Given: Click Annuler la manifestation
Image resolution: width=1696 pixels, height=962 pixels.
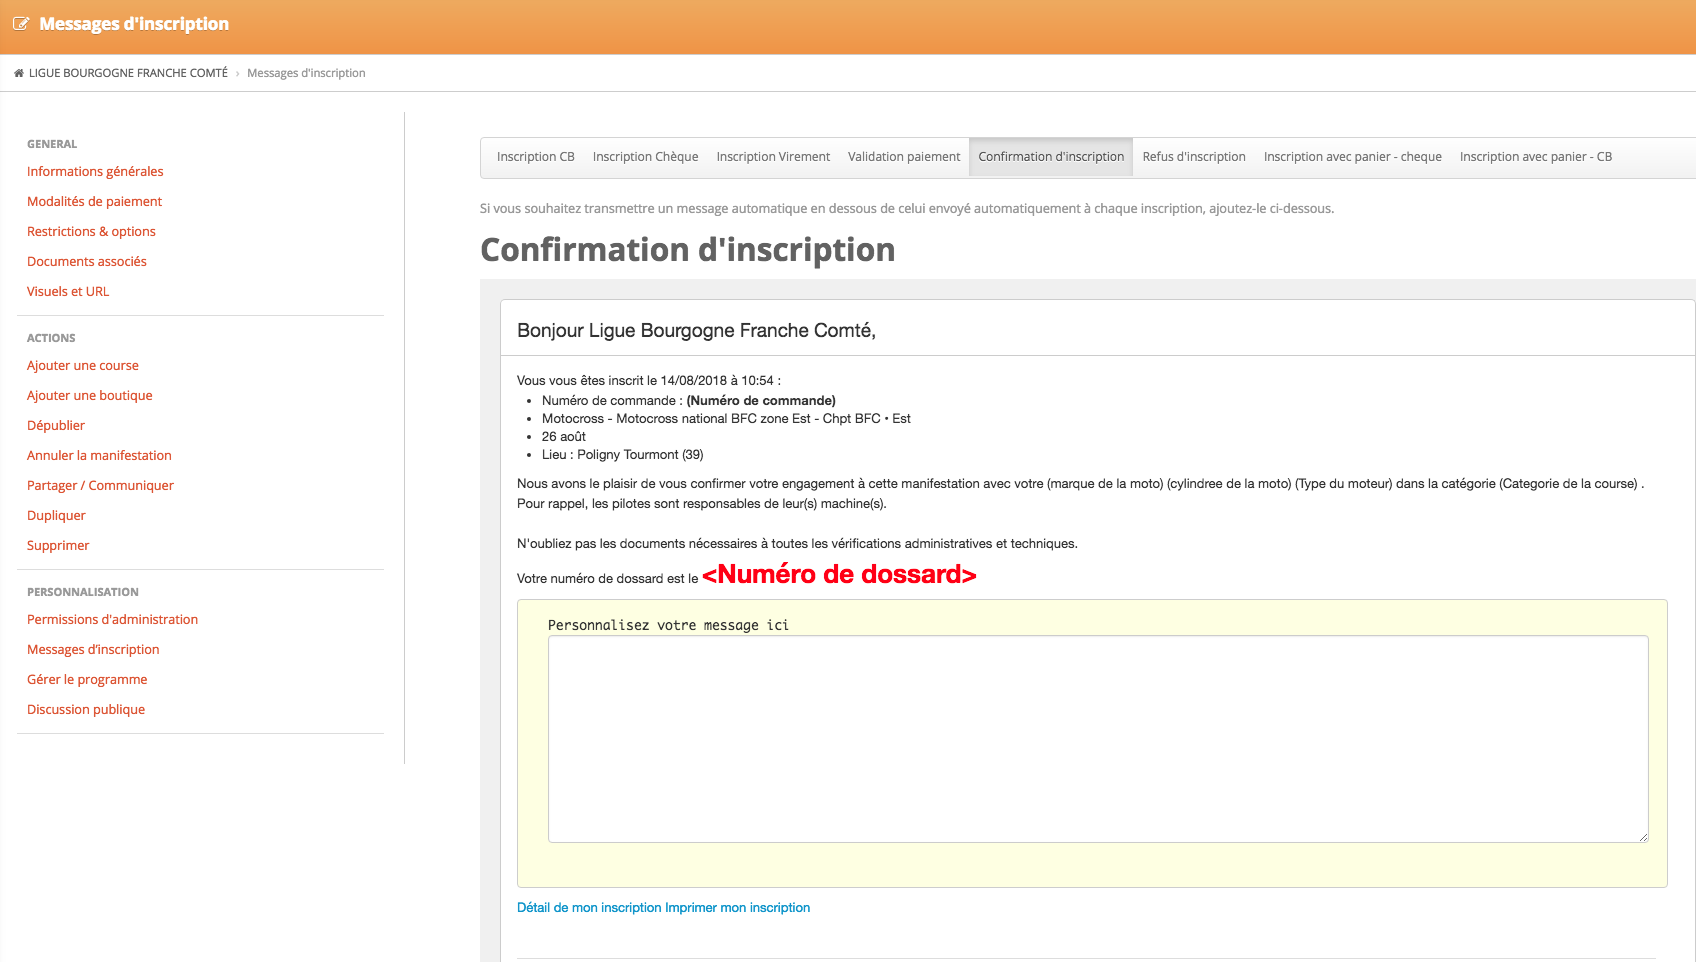Looking at the screenshot, I should click(x=99, y=455).
